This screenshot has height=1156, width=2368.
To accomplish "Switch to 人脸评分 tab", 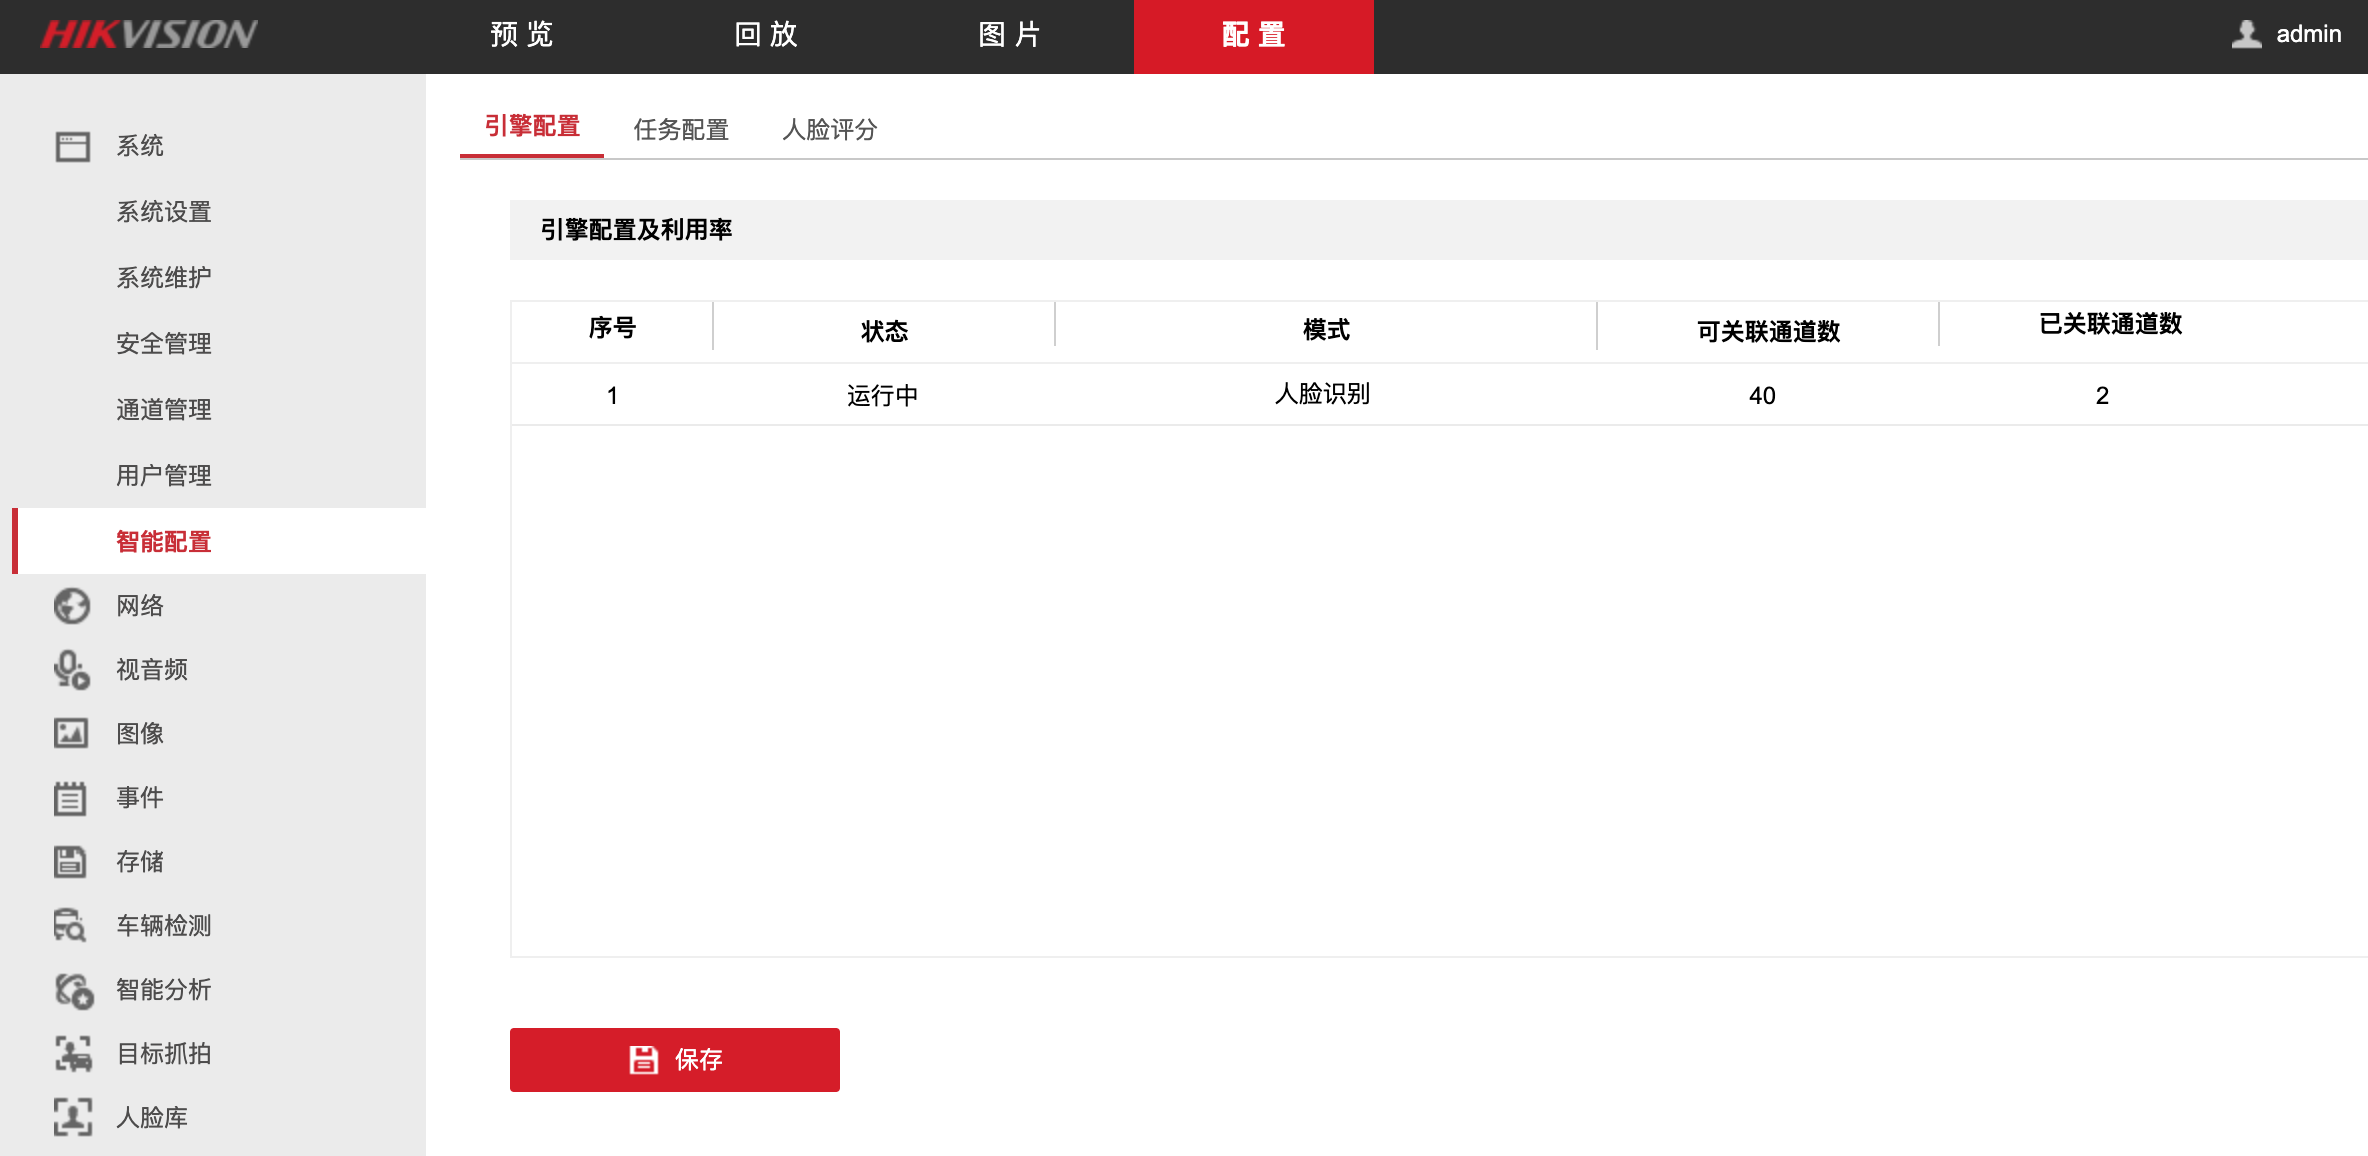I will [829, 130].
